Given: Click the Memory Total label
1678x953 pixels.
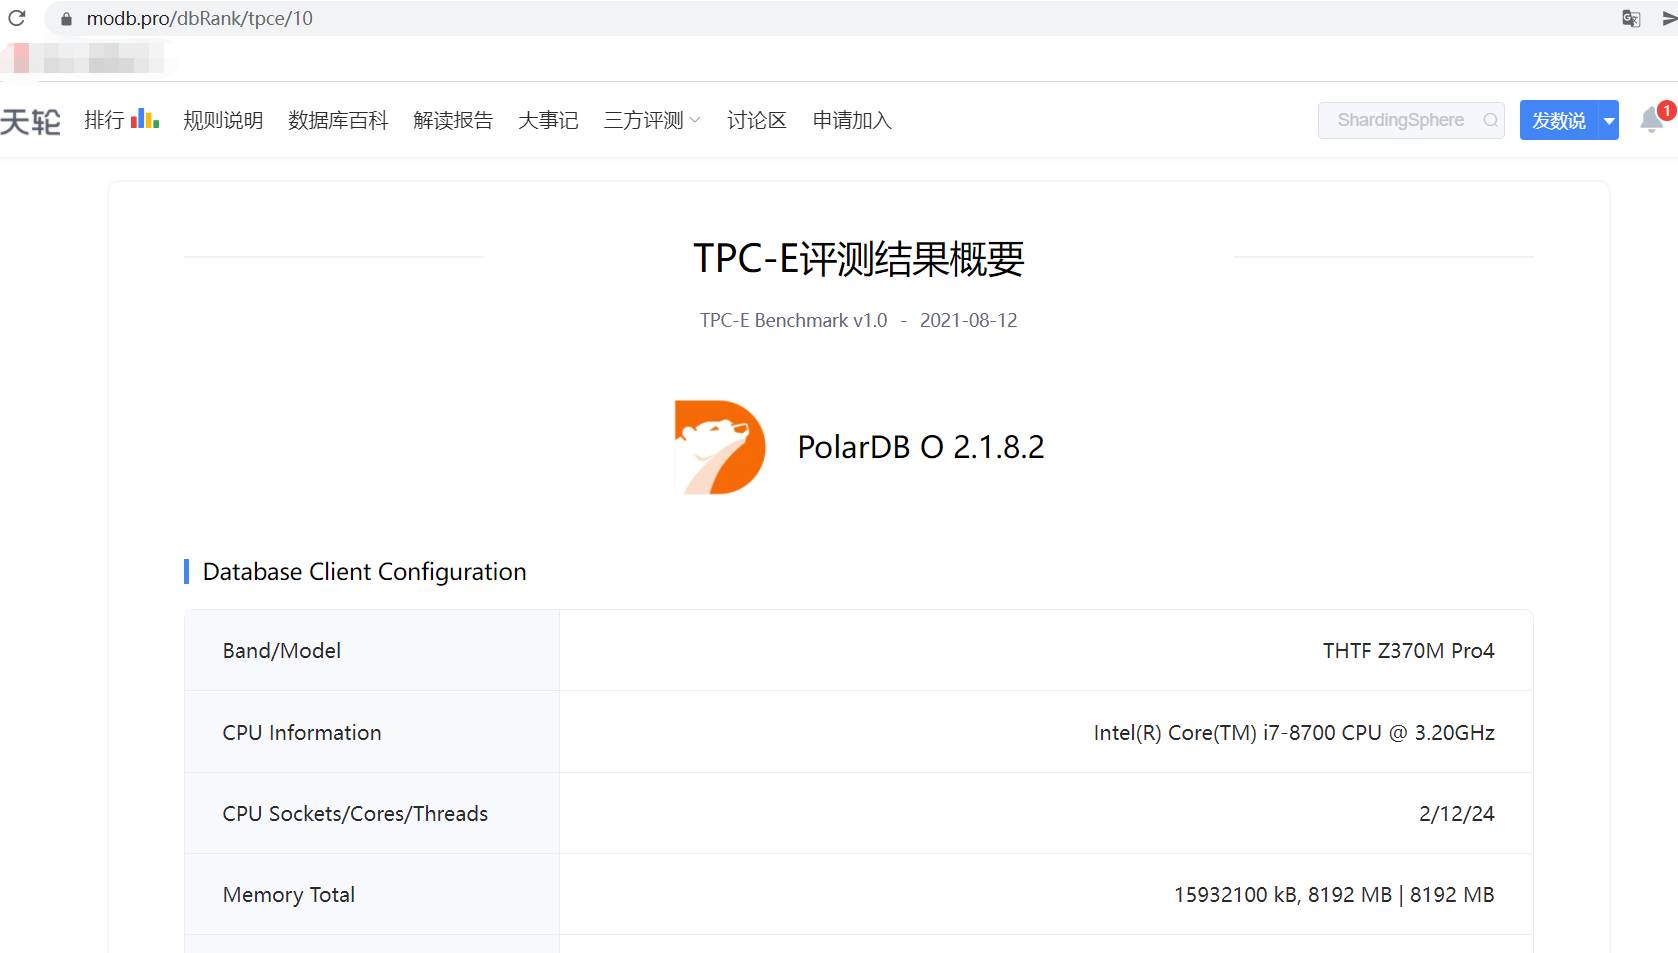Looking at the screenshot, I should (289, 895).
